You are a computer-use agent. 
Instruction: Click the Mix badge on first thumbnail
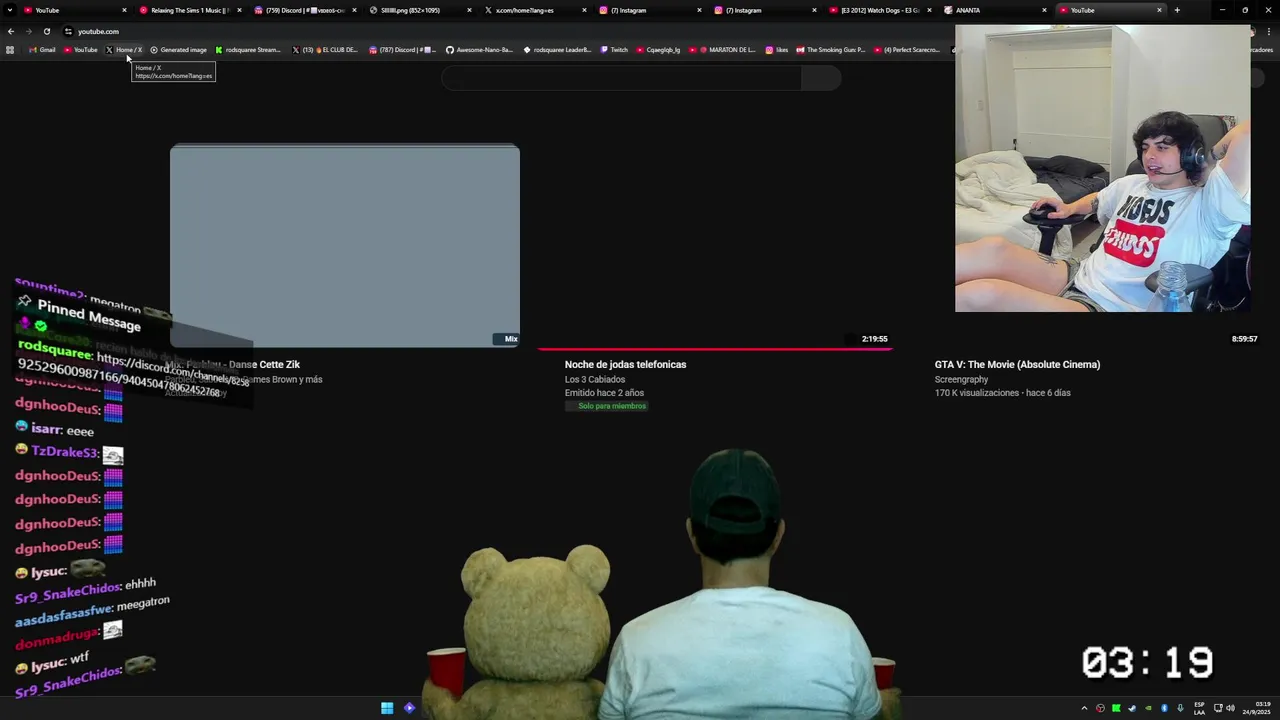tap(505, 339)
